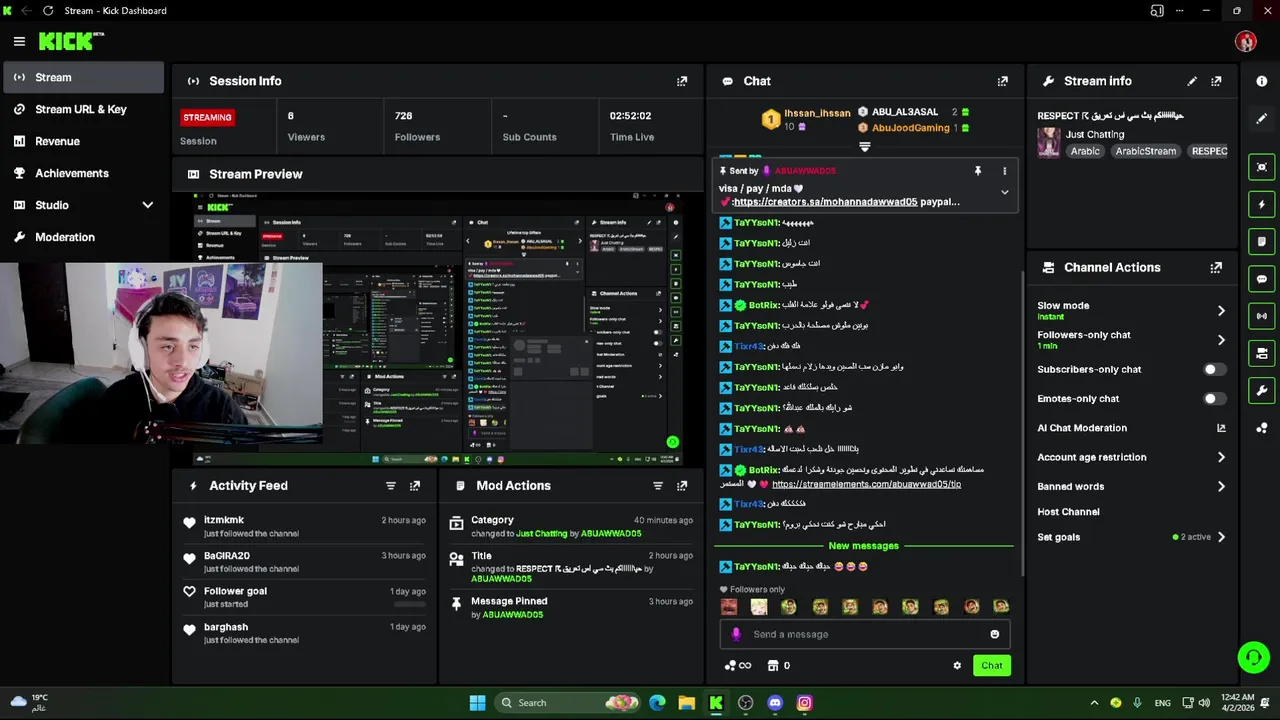The width and height of the screenshot is (1280, 720).
Task: Open the streamelements.com tip link
Action: tap(866, 484)
